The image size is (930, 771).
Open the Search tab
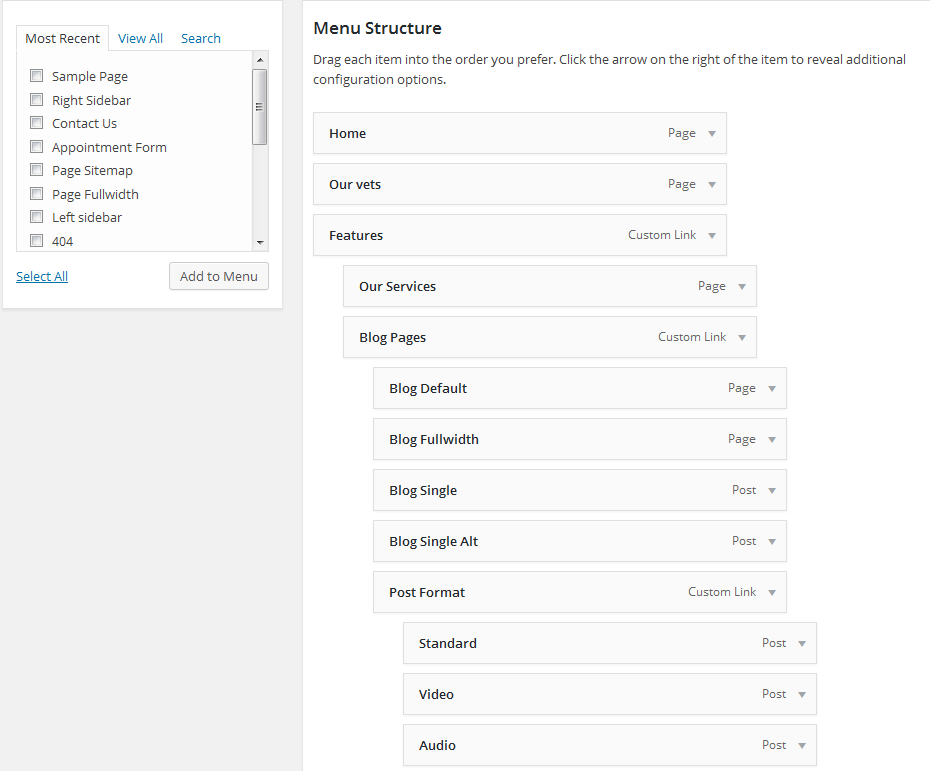pyautogui.click(x=200, y=39)
